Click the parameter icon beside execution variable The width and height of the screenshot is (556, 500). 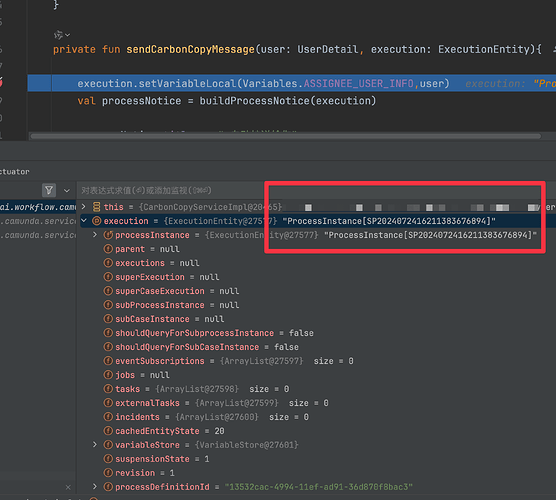pos(96,221)
